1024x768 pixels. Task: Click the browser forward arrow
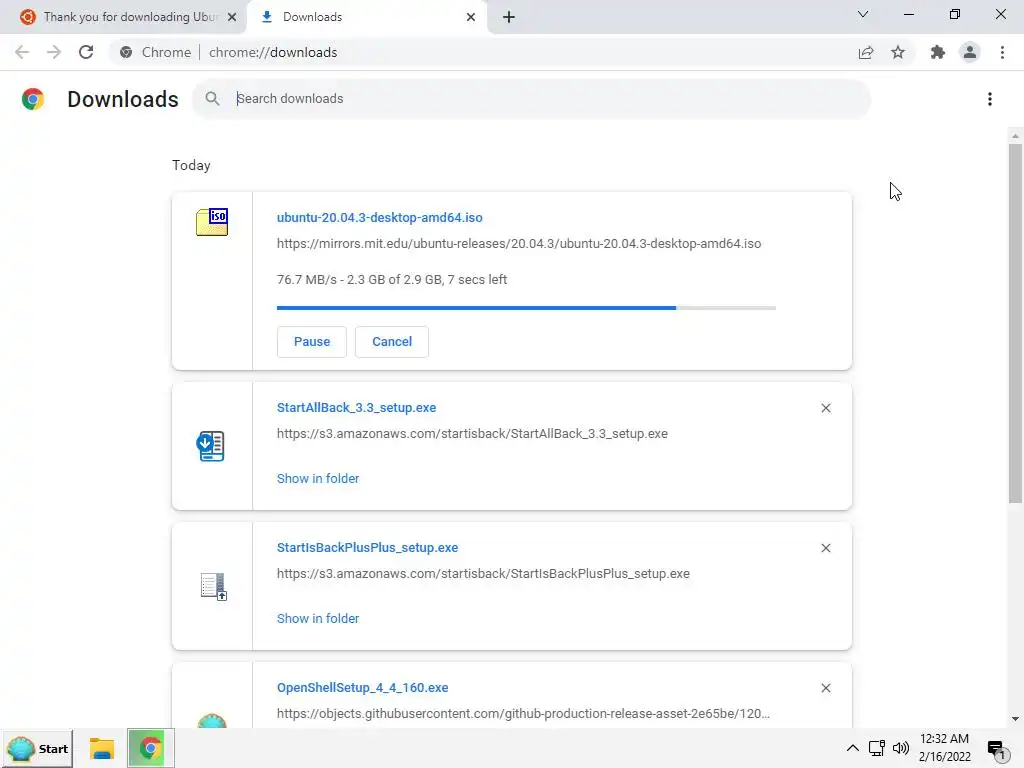click(x=54, y=52)
